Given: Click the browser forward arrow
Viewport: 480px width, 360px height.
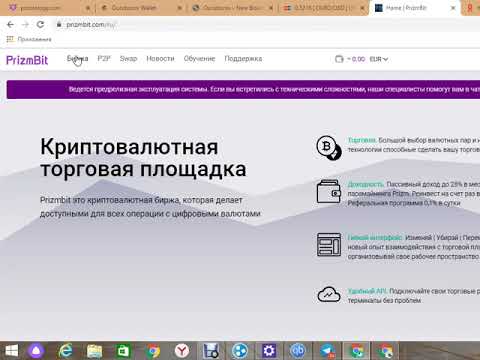Looking at the screenshot, I should point(25,24).
